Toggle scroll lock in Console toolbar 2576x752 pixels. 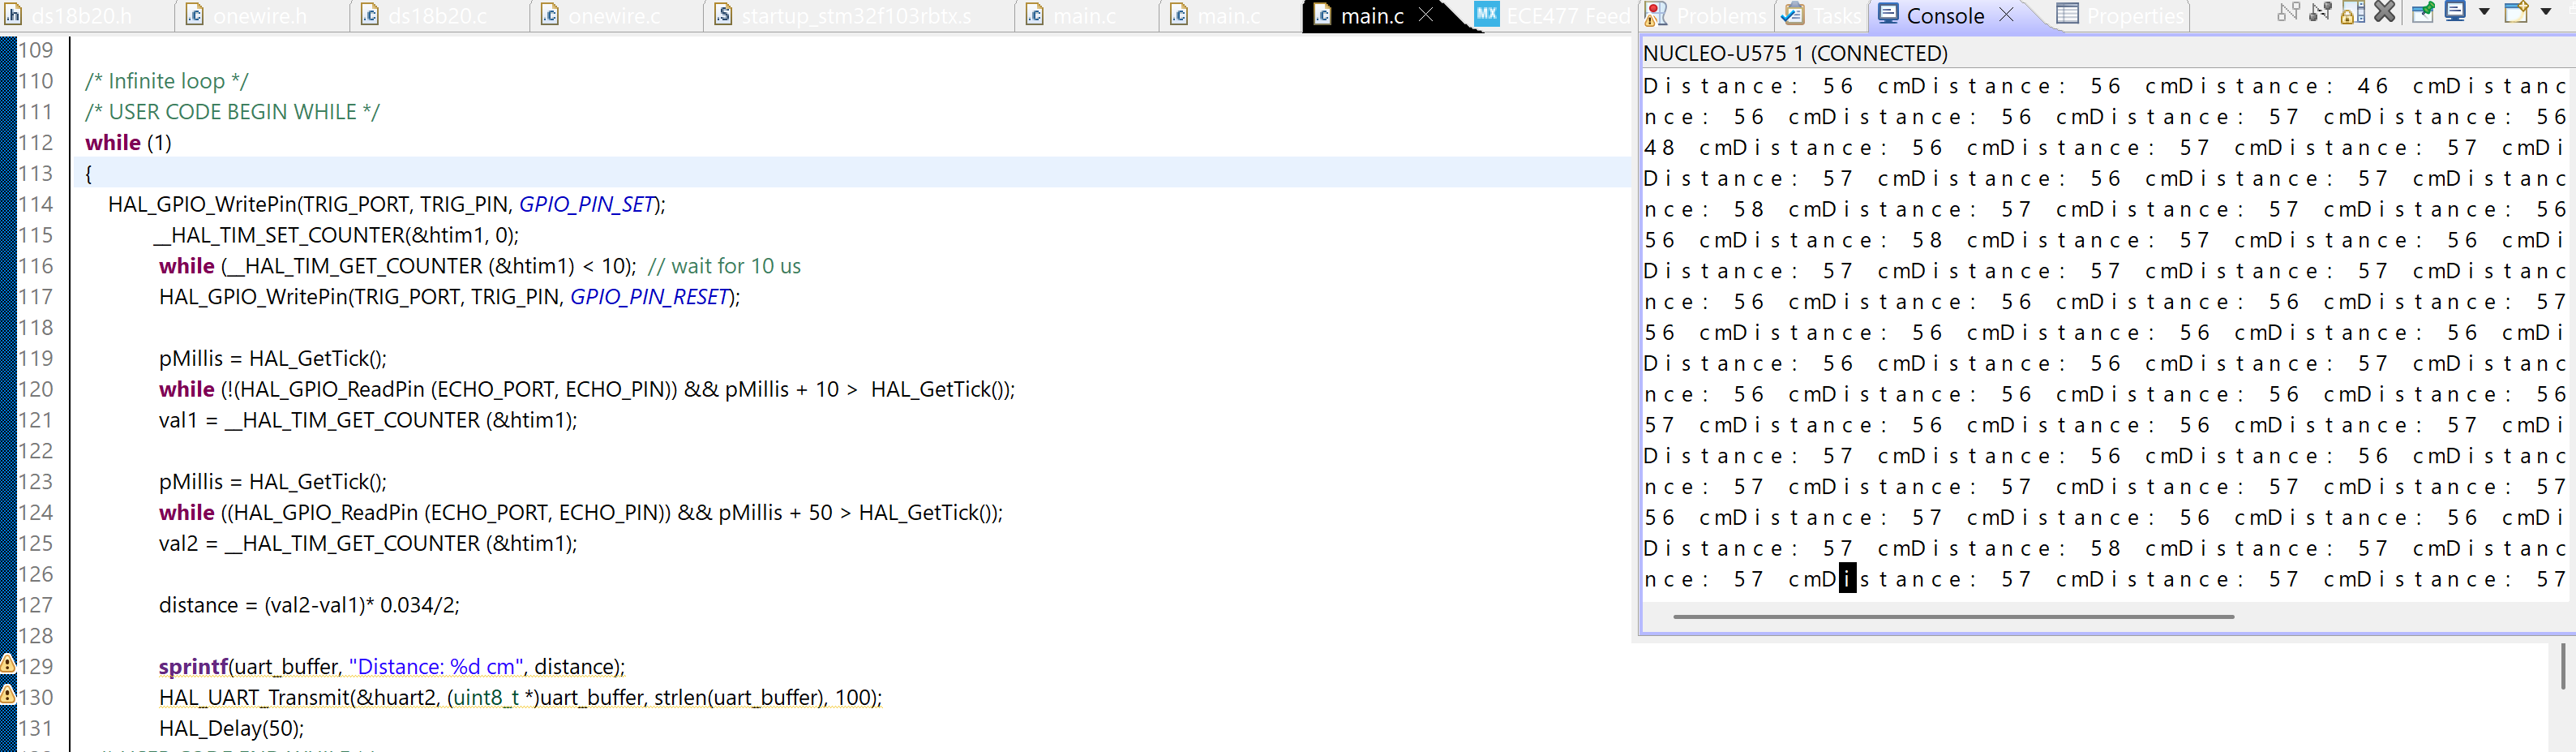[x=2353, y=13]
